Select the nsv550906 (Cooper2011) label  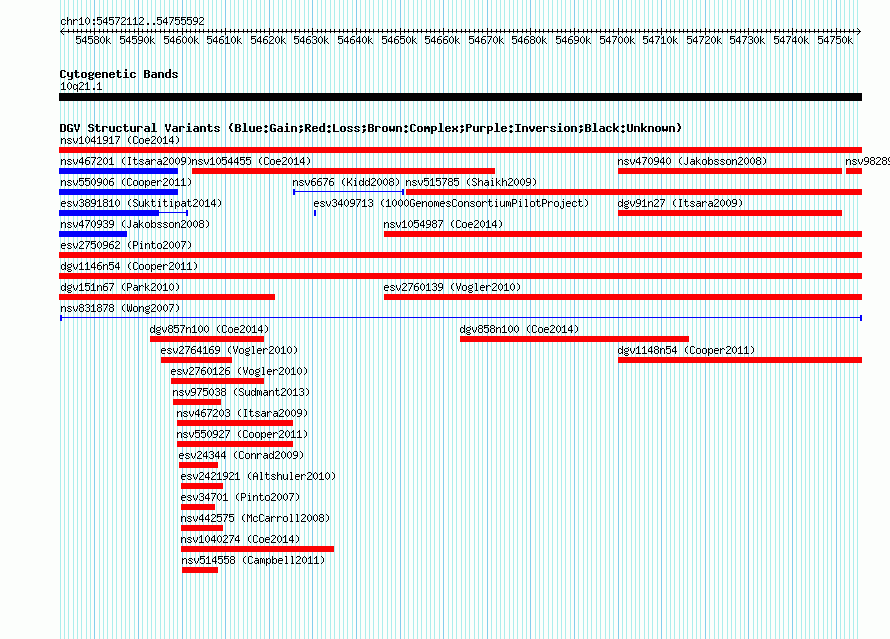(x=126, y=182)
